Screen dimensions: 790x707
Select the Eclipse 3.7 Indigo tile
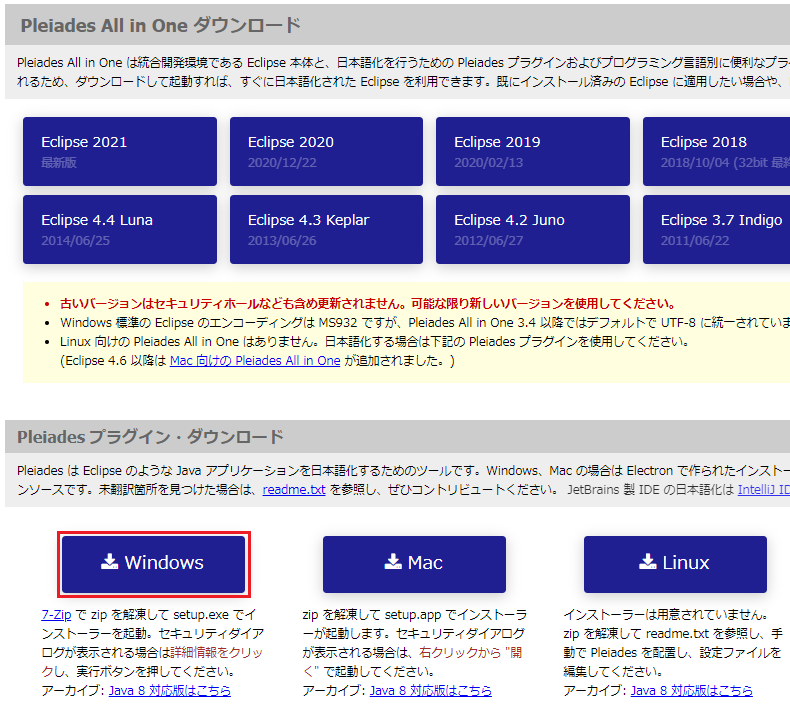pyautogui.click(x=716, y=229)
